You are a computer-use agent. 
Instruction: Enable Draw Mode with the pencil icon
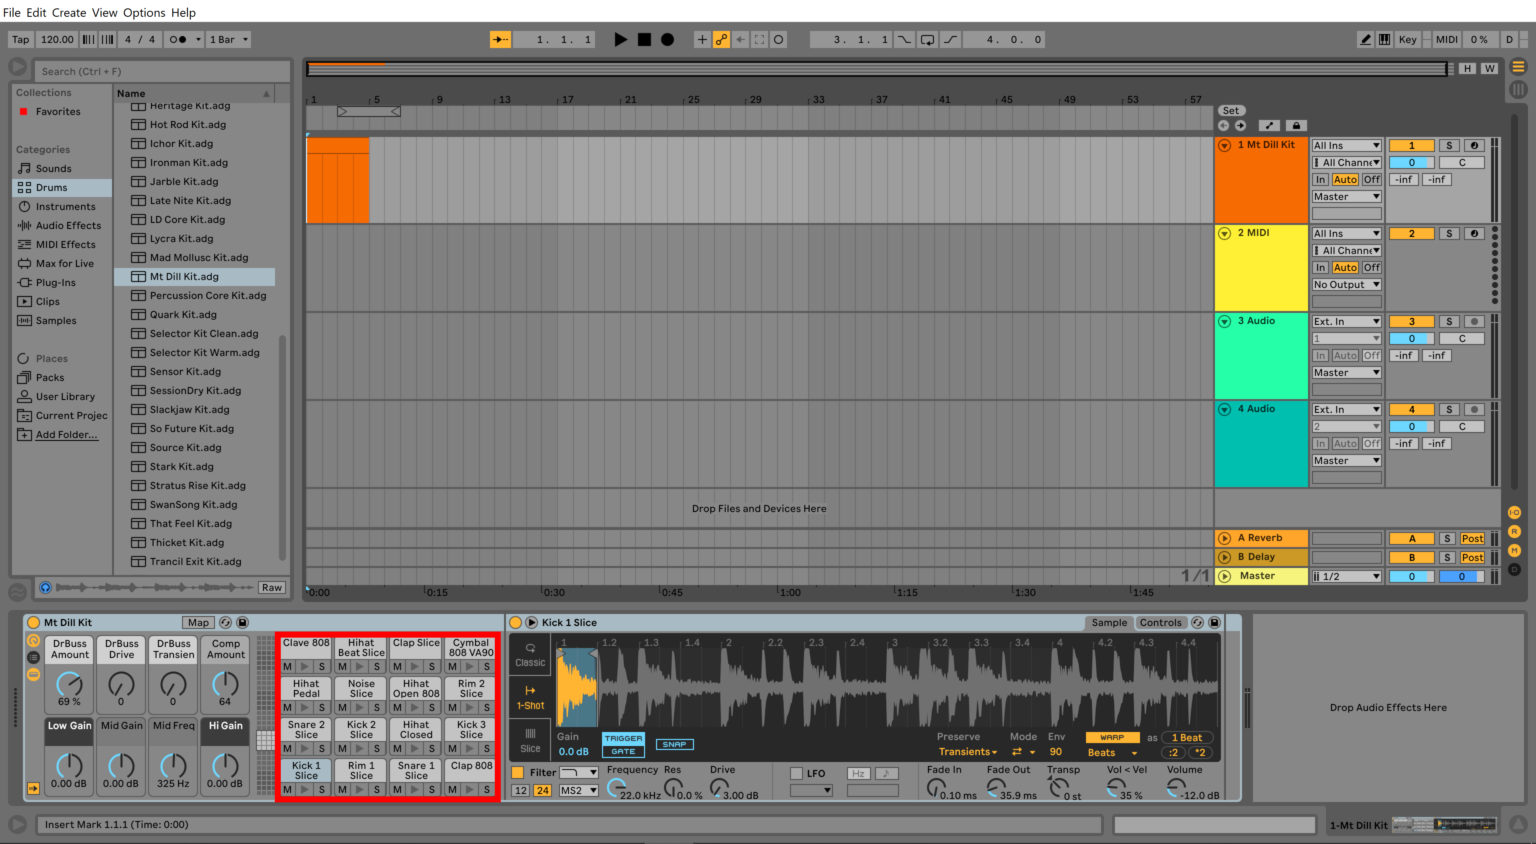[1366, 39]
